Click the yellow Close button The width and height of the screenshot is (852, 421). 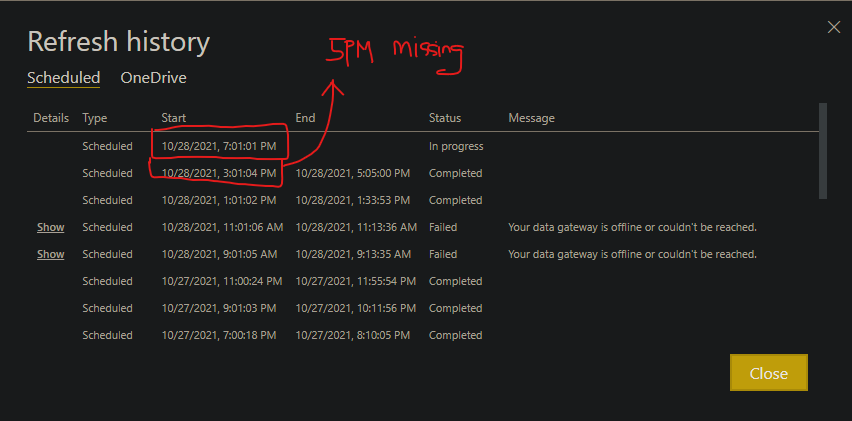[768, 373]
